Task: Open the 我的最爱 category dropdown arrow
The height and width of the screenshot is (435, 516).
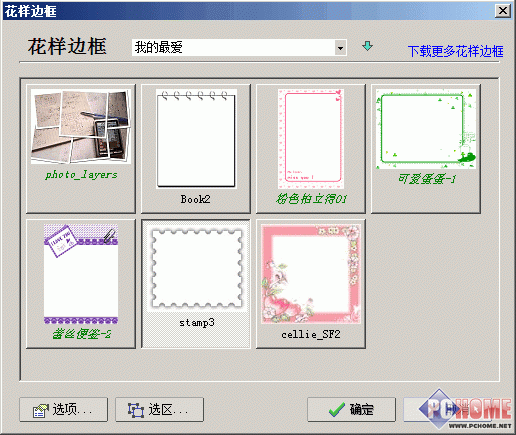Action: pyautogui.click(x=340, y=48)
